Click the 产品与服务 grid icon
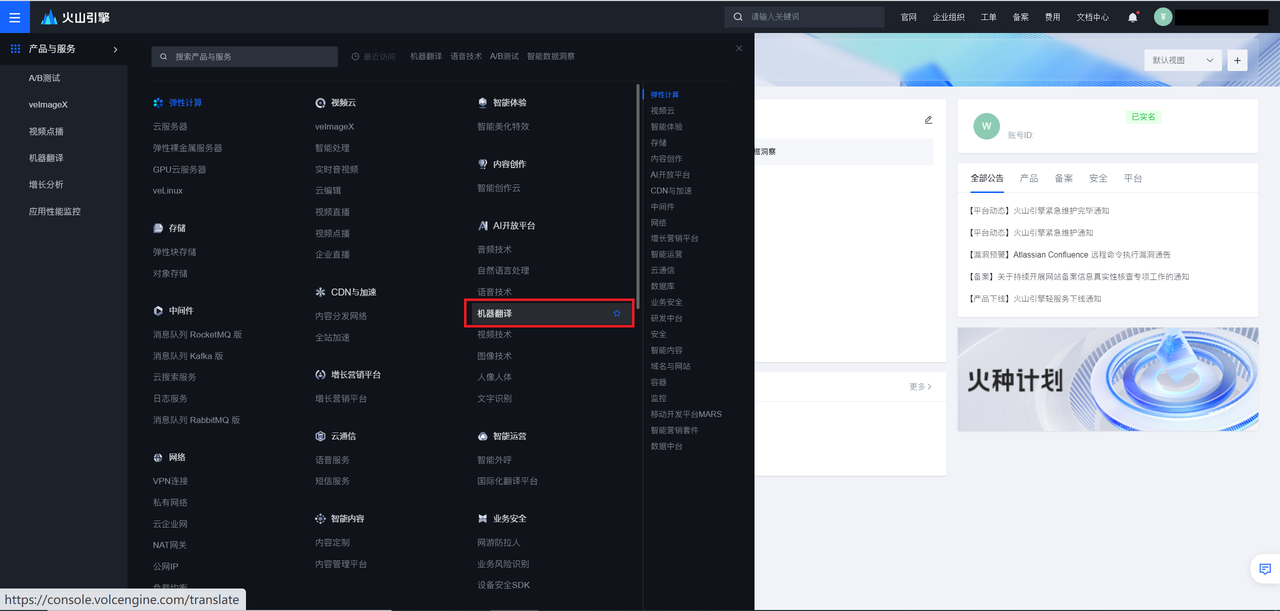Screen dimensions: 1280x611 [x=15, y=49]
